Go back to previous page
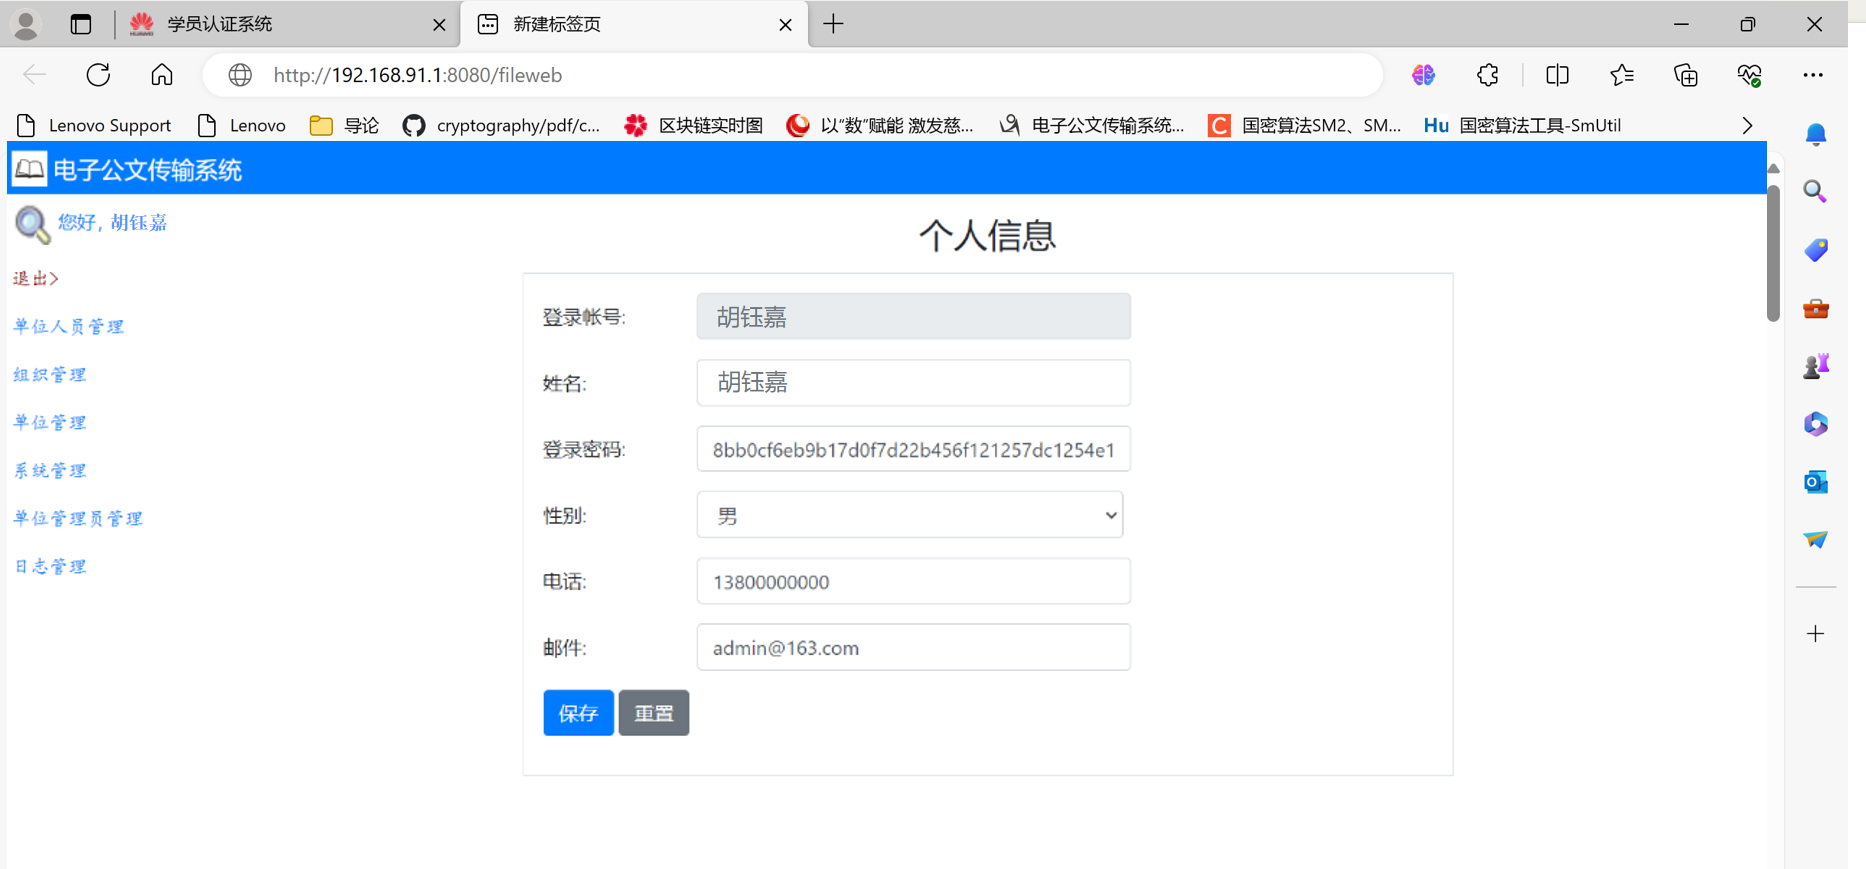This screenshot has height=869, width=1866. tap(35, 75)
